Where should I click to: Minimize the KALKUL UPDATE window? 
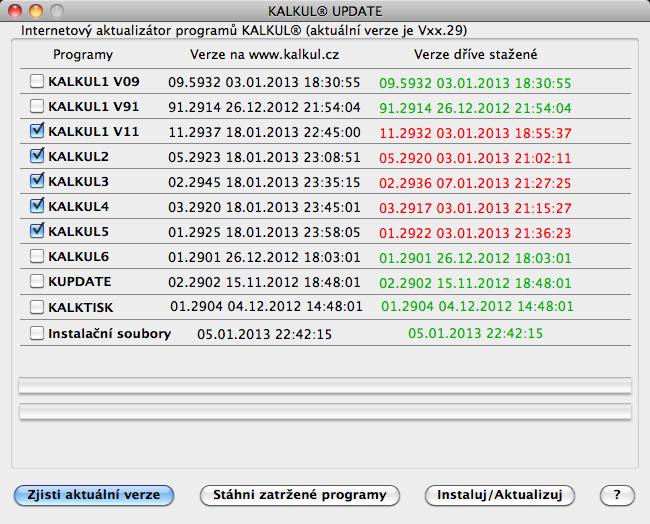[x=36, y=11]
